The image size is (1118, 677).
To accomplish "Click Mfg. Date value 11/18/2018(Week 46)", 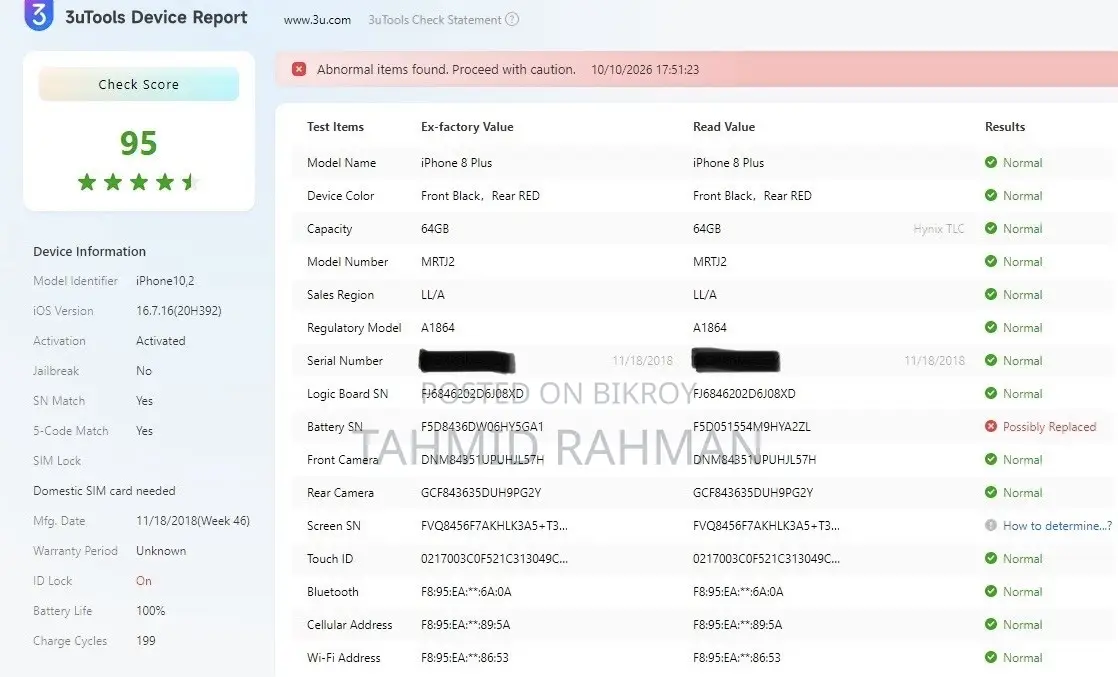I will coord(193,521).
